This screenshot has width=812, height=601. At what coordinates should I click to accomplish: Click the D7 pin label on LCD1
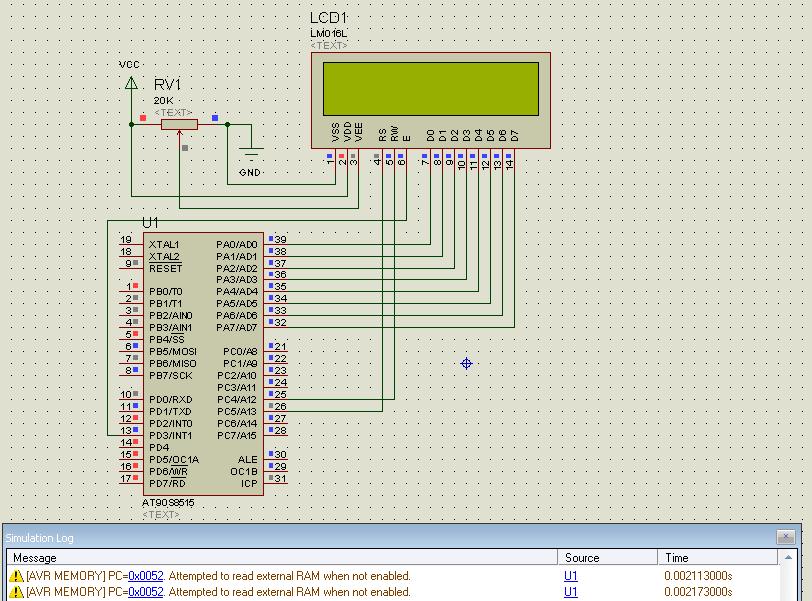coord(514,136)
